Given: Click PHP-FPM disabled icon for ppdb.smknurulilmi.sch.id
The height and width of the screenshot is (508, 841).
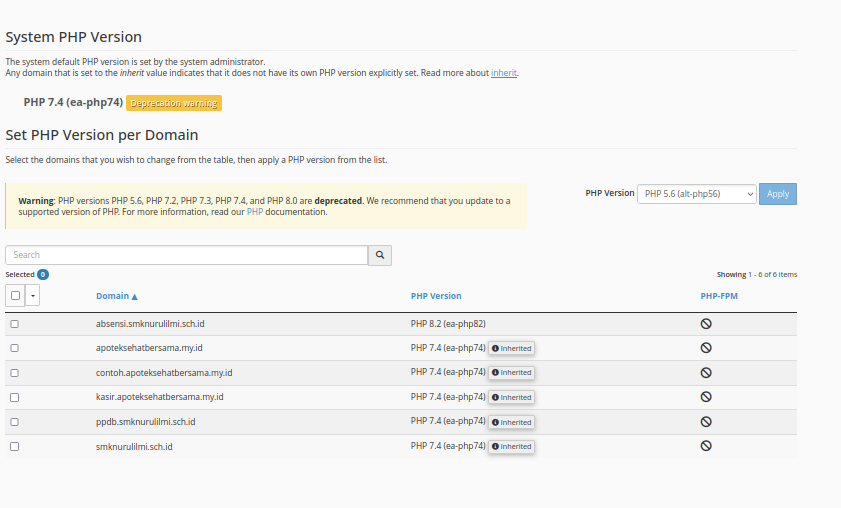Looking at the screenshot, I should coord(705,422).
